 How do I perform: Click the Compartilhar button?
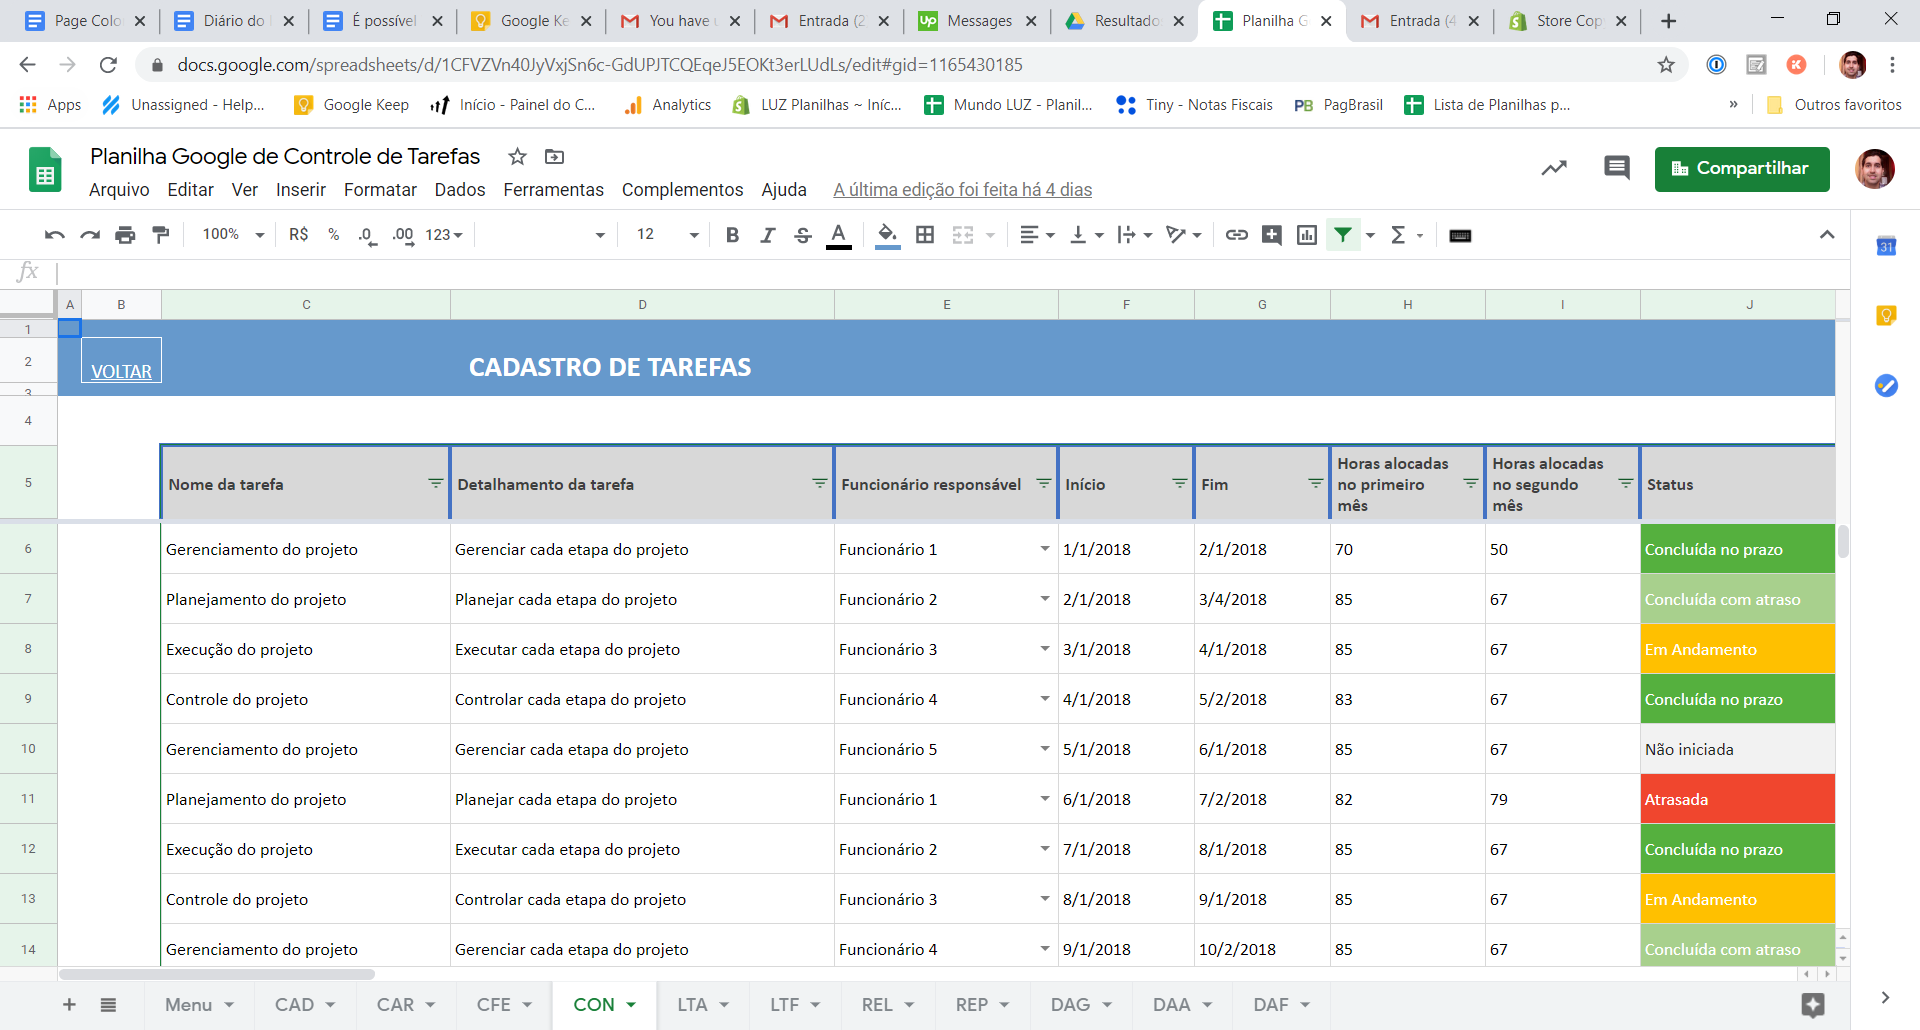[x=1742, y=168]
